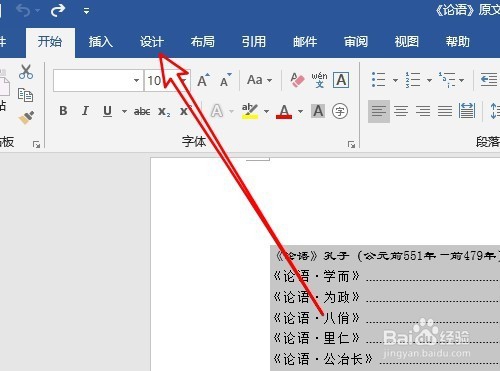Center align text
The height and width of the screenshot is (371, 500).
(x=401, y=111)
